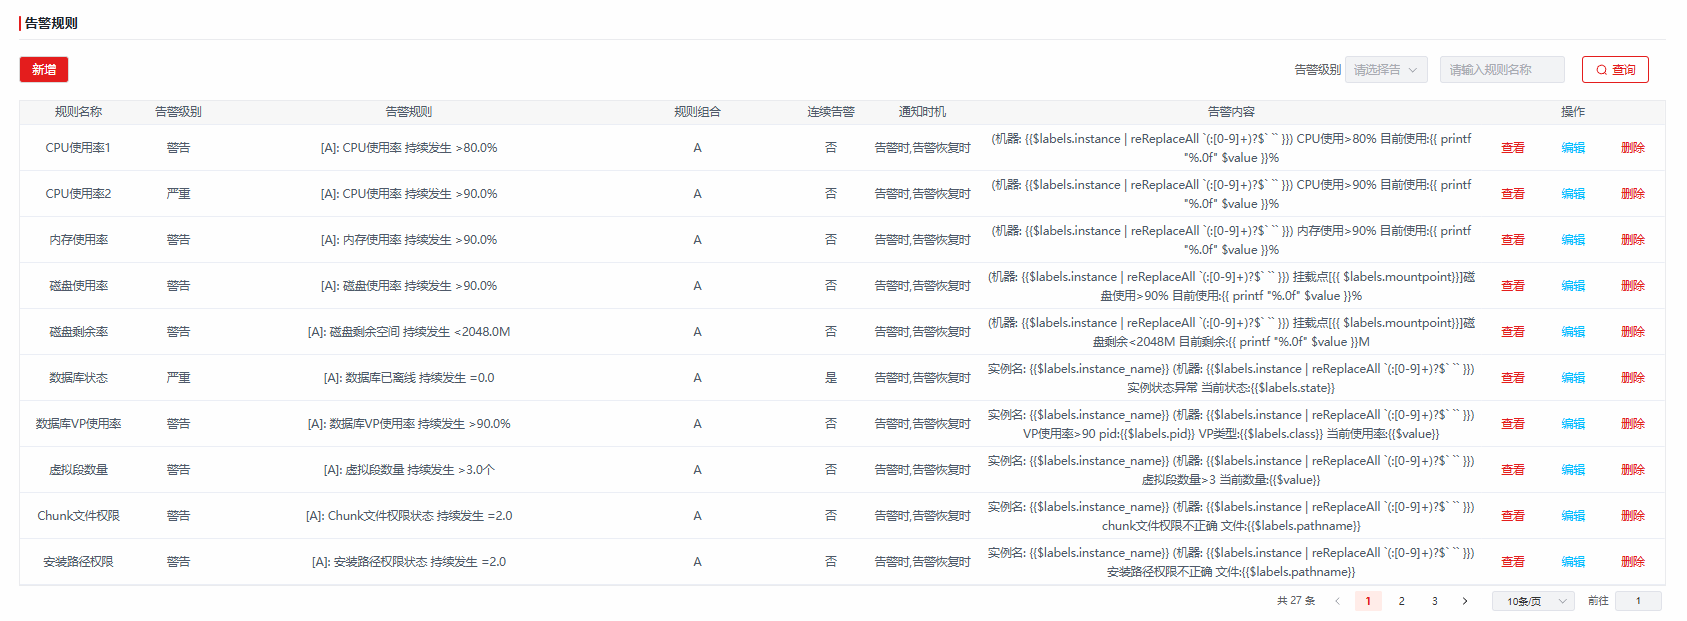1687x621 pixels.
Task: Delete the 内存使用率 rule
Action: click(1632, 240)
